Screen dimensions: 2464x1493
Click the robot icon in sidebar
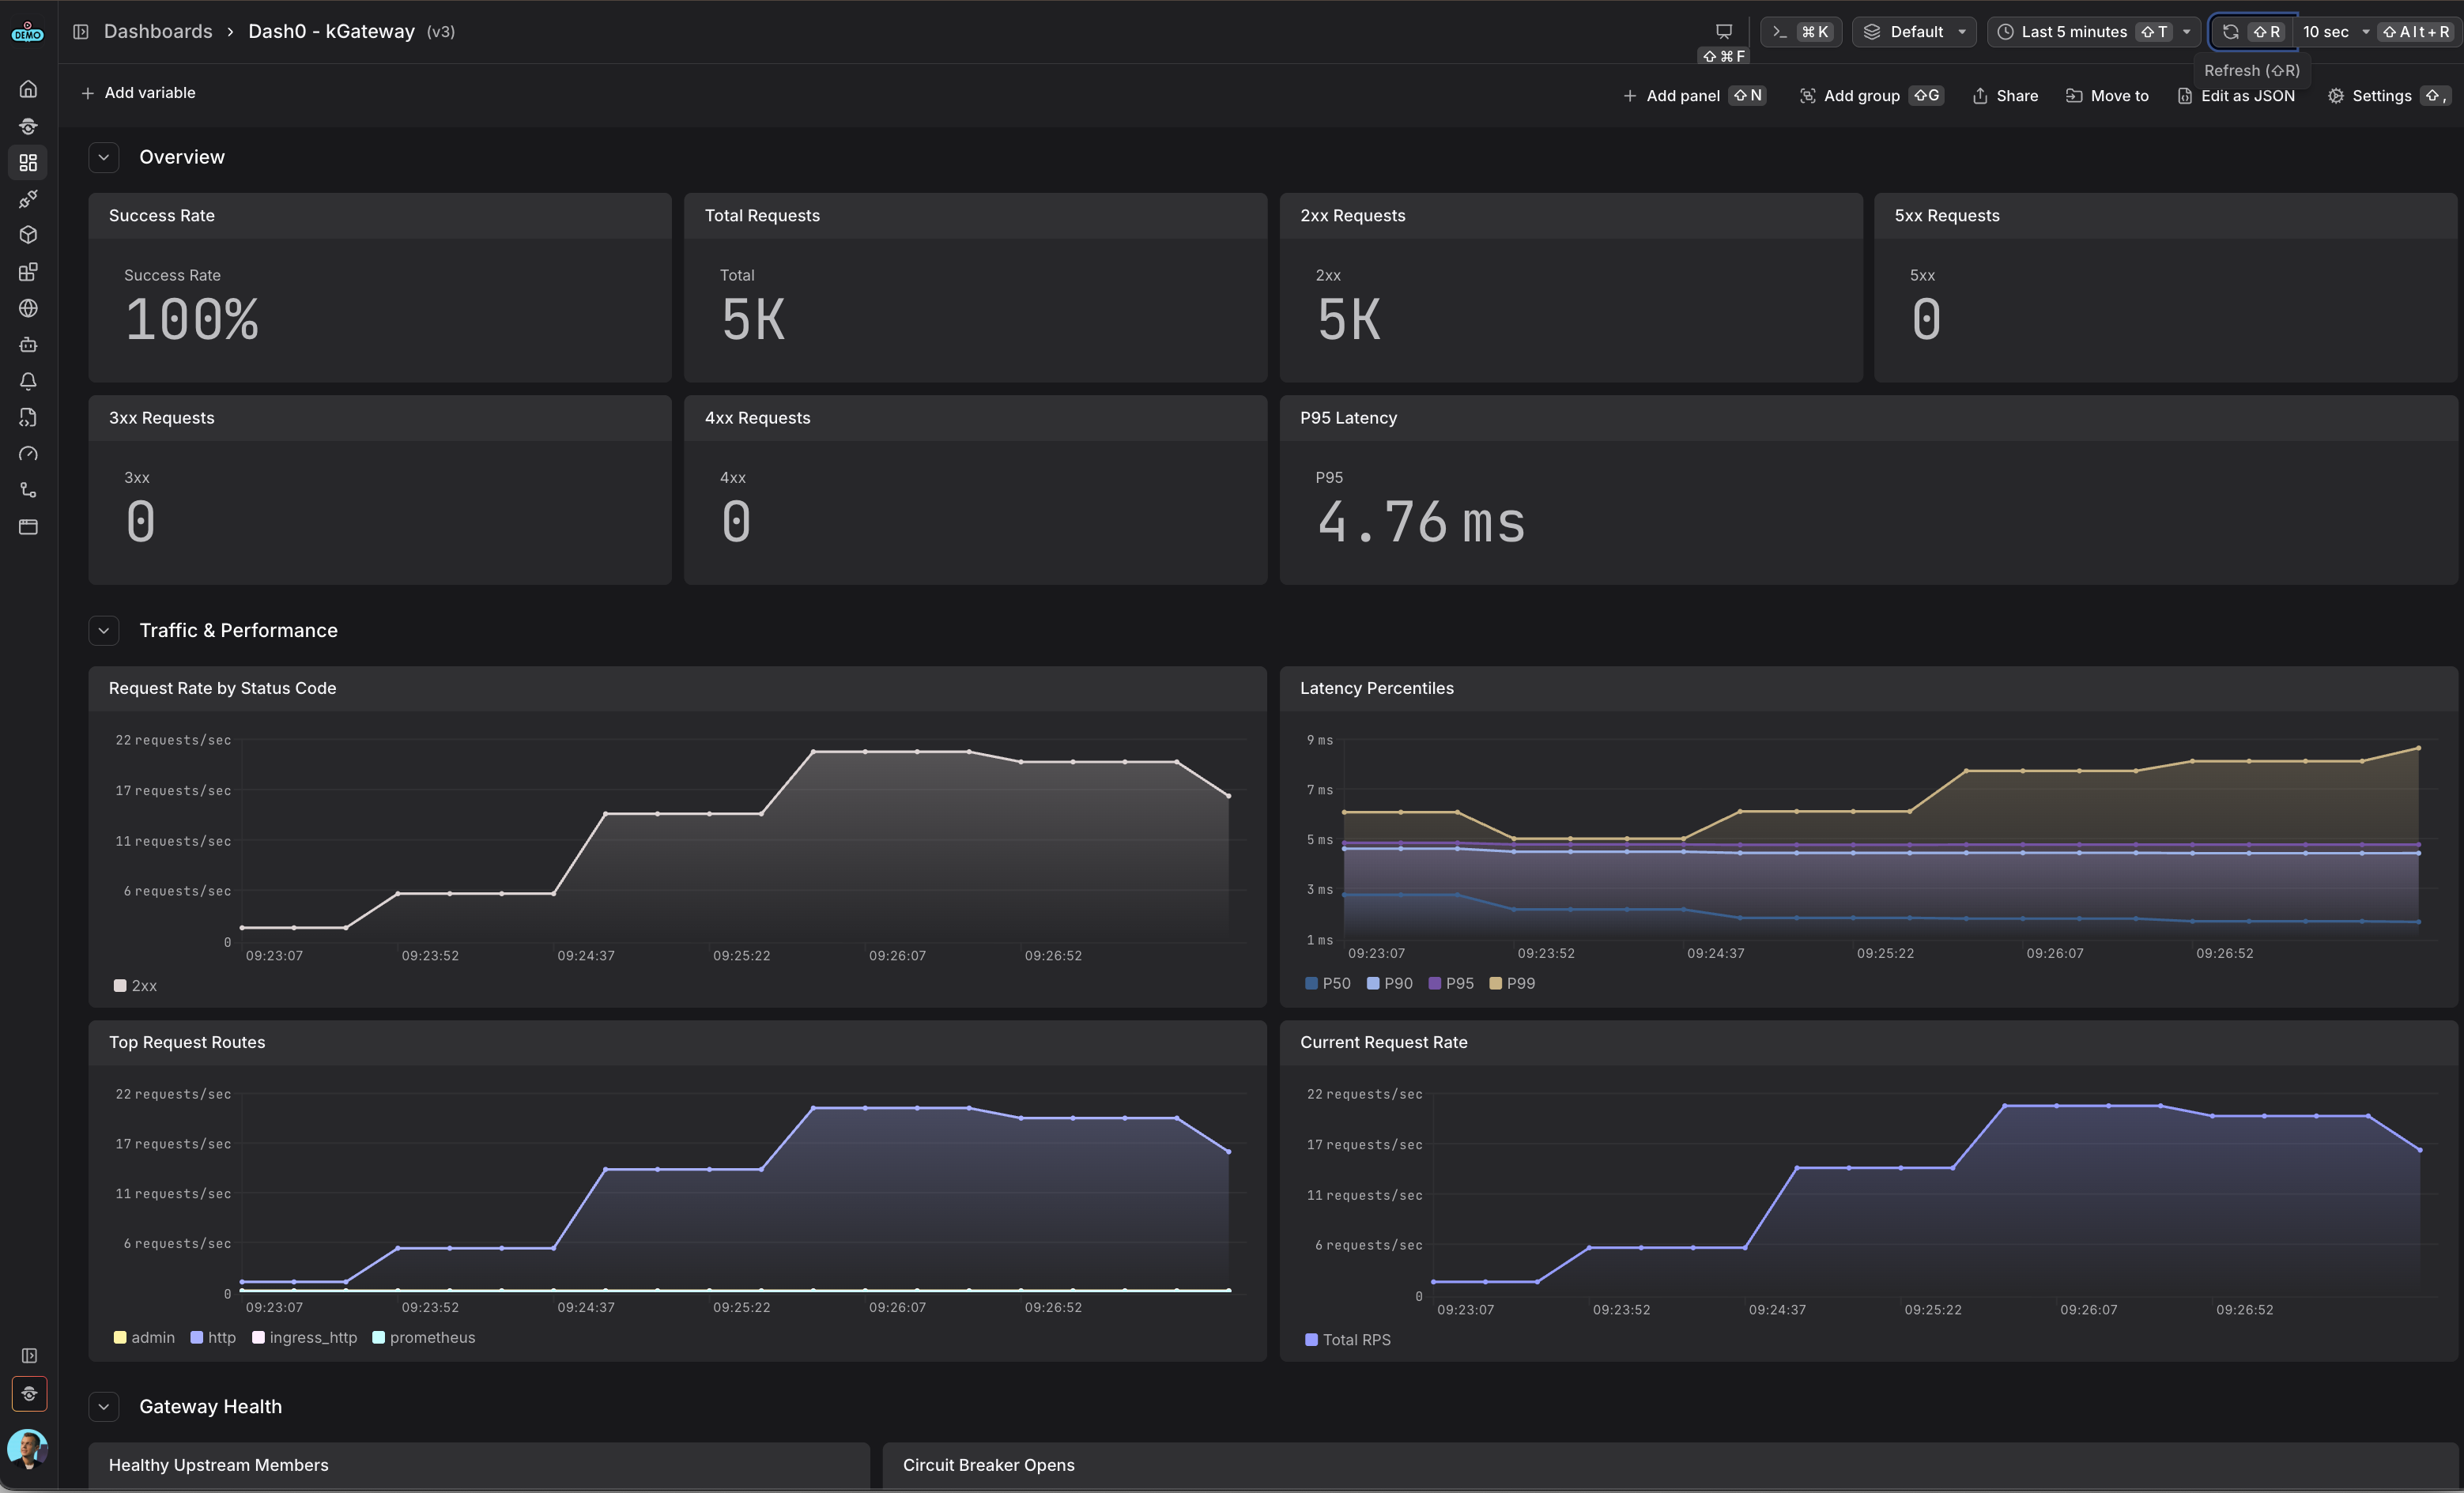pyautogui.click(x=28, y=344)
